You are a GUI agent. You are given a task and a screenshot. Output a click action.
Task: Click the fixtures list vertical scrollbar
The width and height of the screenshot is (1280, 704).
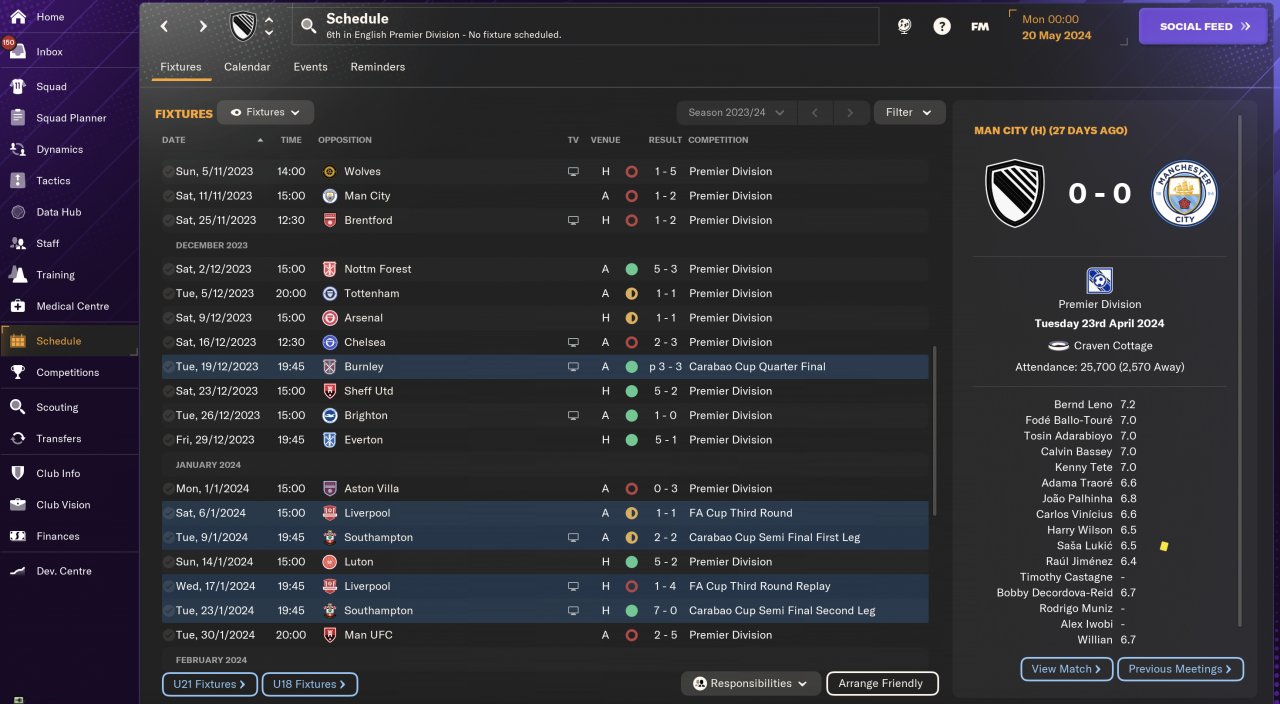[935, 430]
